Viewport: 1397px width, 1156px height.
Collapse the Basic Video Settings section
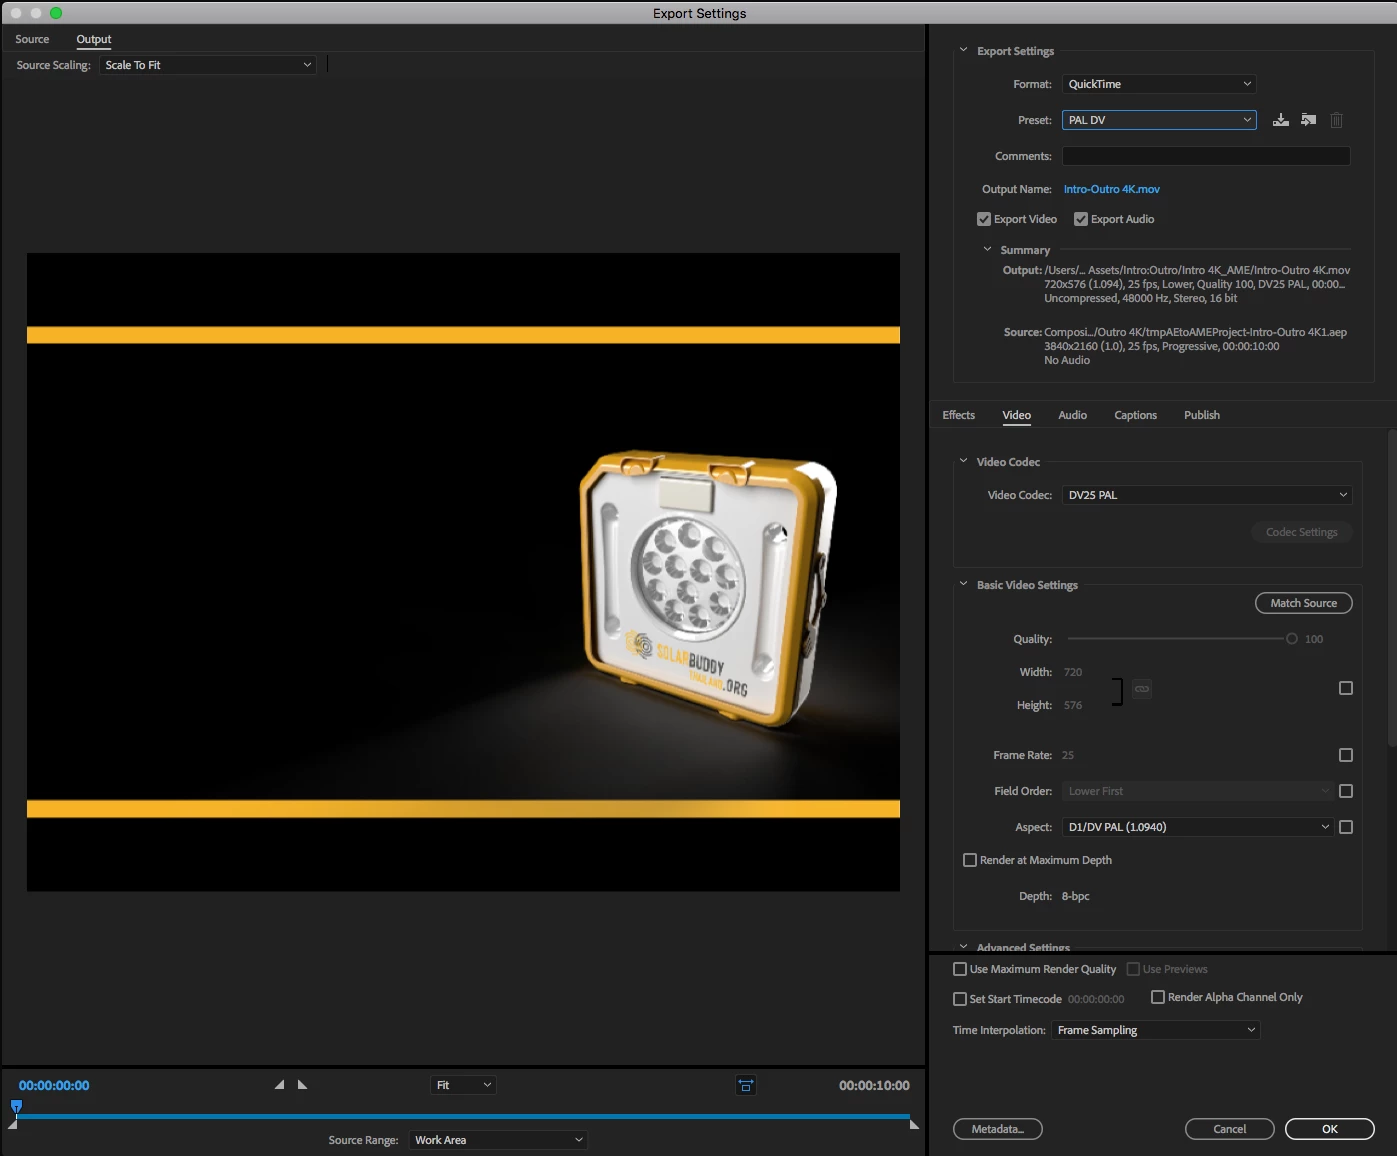[963, 584]
